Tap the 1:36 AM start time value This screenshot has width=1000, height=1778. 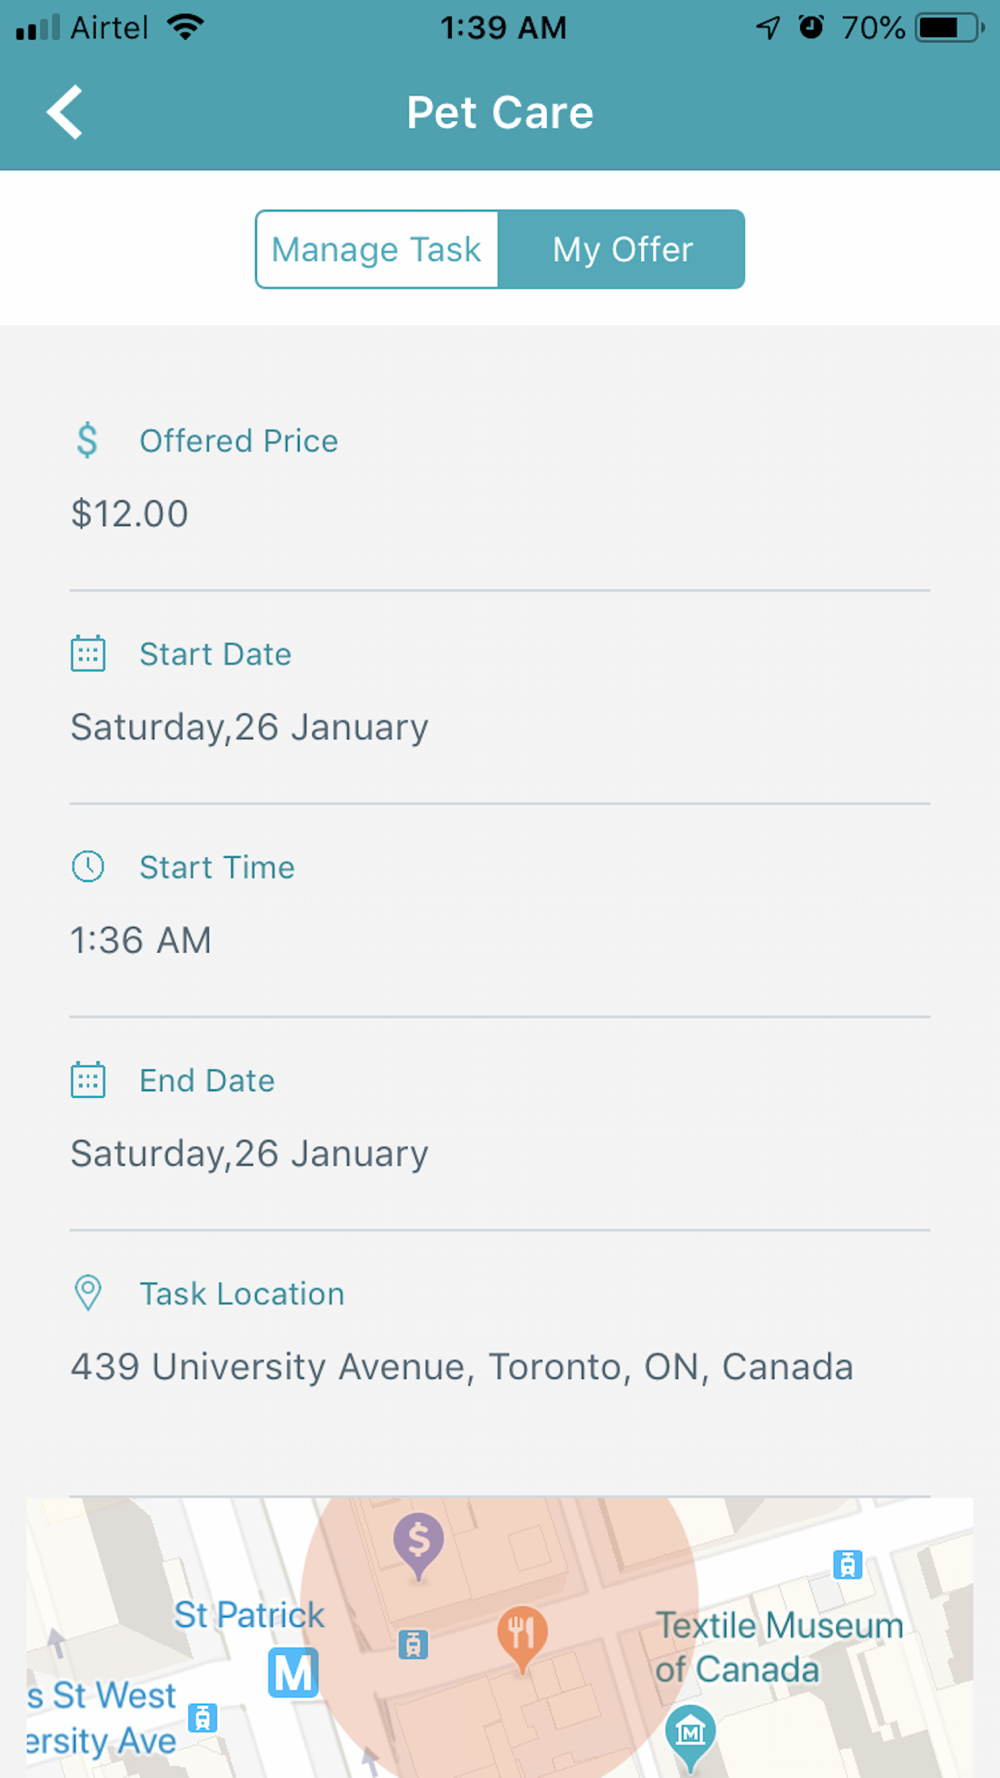click(141, 941)
